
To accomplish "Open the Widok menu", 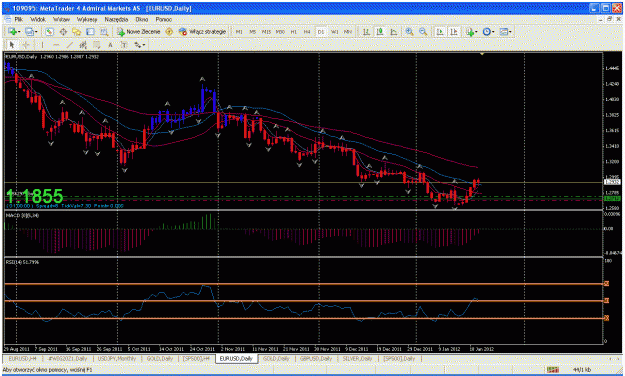I will (x=38, y=19).
